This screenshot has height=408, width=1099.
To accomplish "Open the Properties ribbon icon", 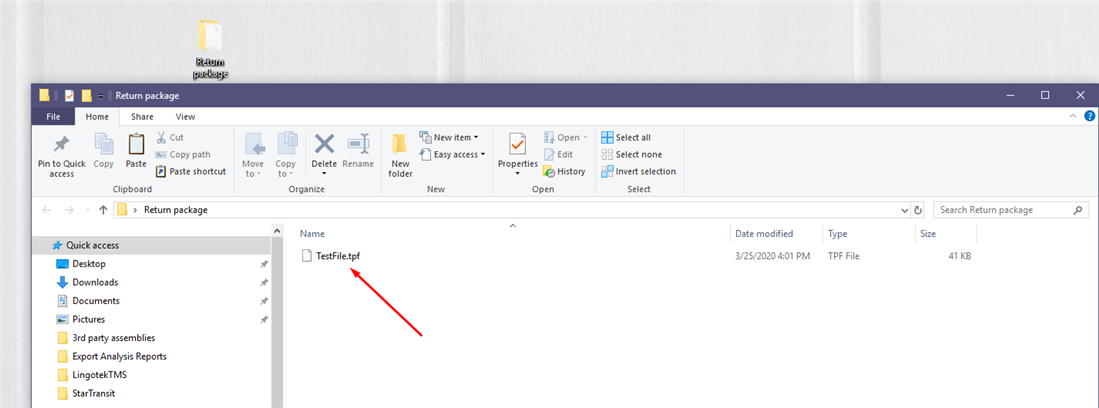I will coord(517,144).
